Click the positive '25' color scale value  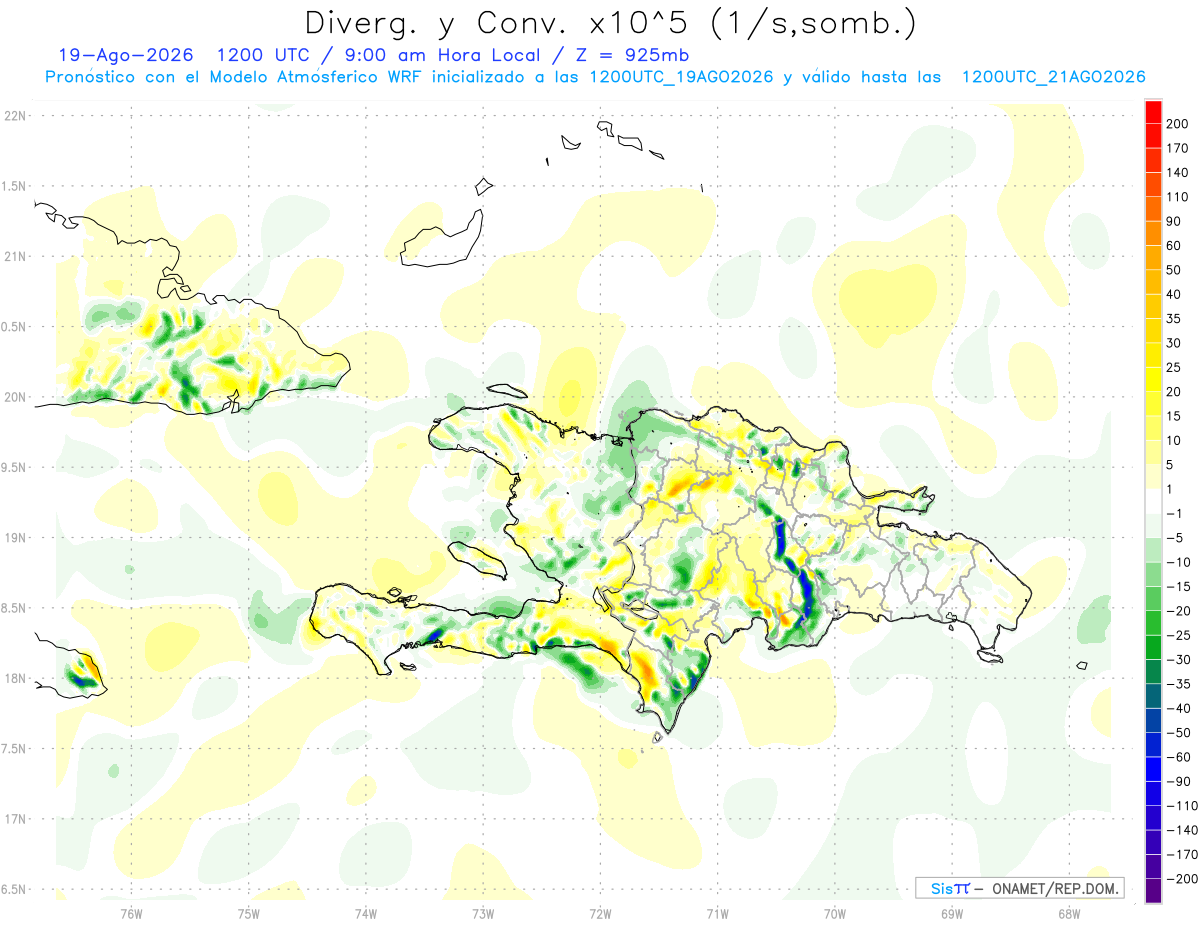pyautogui.click(x=1175, y=367)
